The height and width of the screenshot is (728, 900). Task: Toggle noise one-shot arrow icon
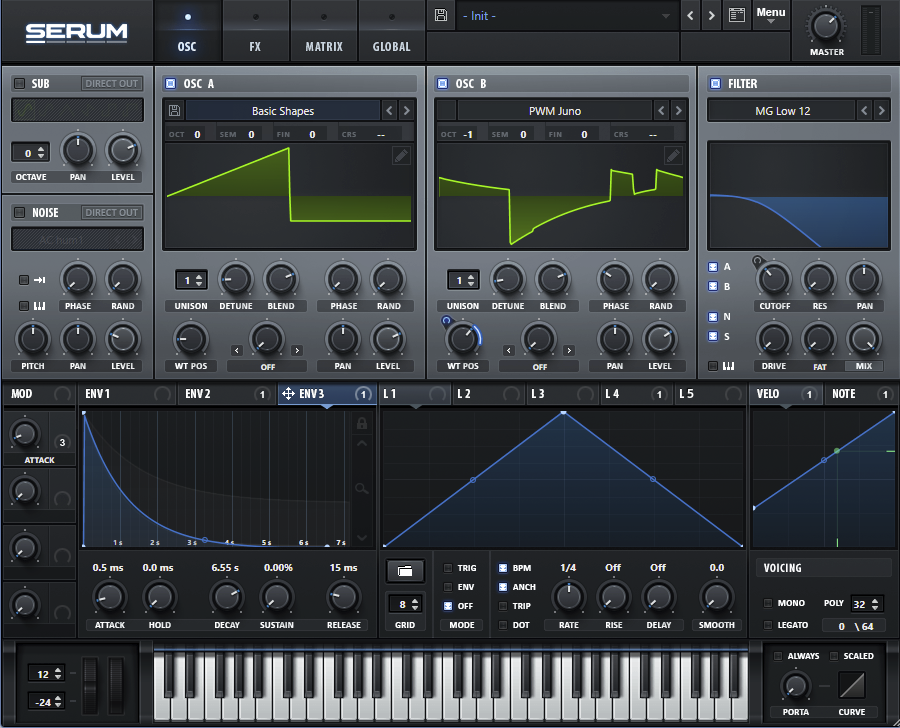(39, 280)
